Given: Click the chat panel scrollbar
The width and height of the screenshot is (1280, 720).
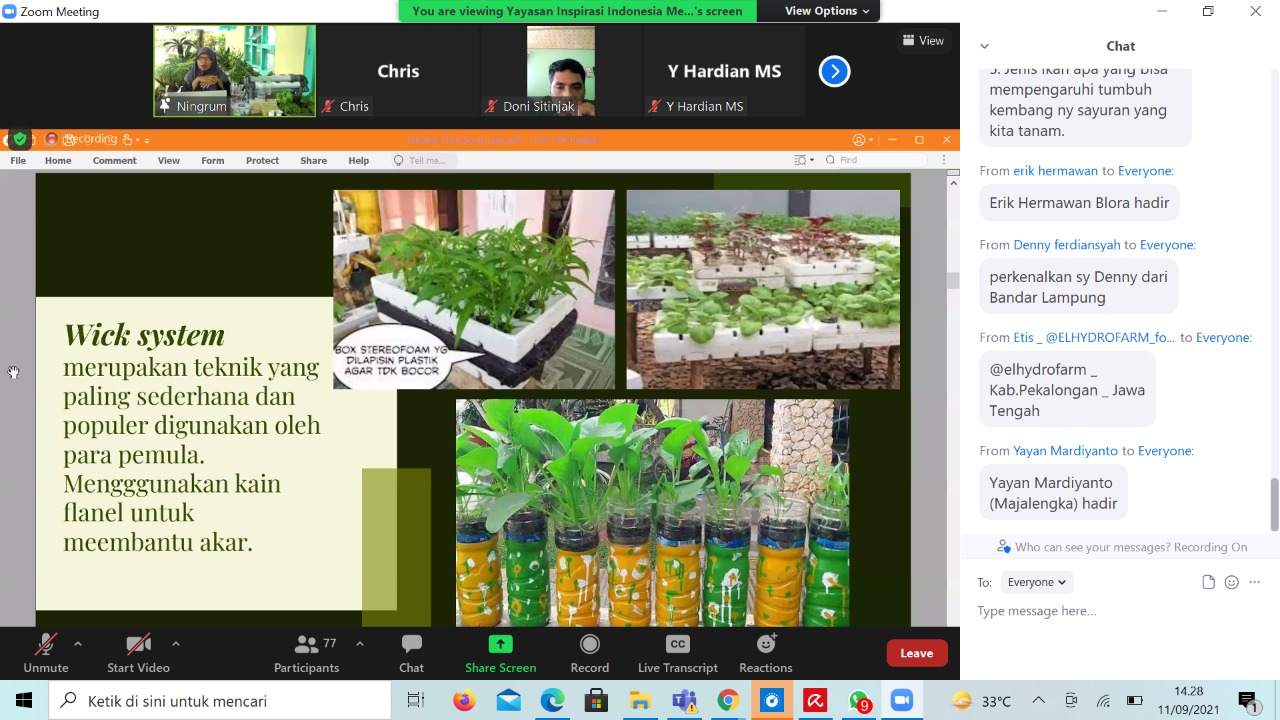Looking at the screenshot, I should (1273, 503).
